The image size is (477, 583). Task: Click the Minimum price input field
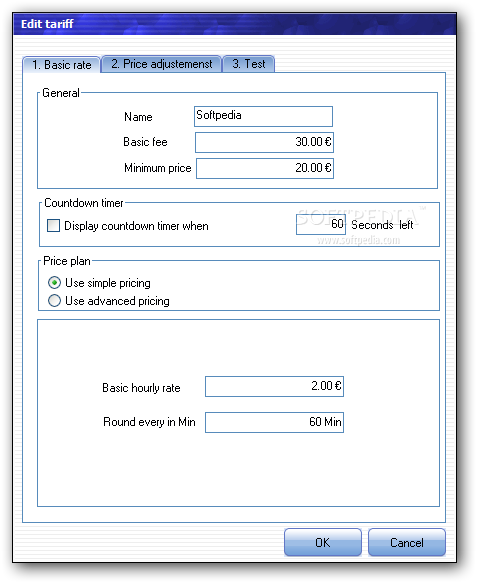(265, 168)
